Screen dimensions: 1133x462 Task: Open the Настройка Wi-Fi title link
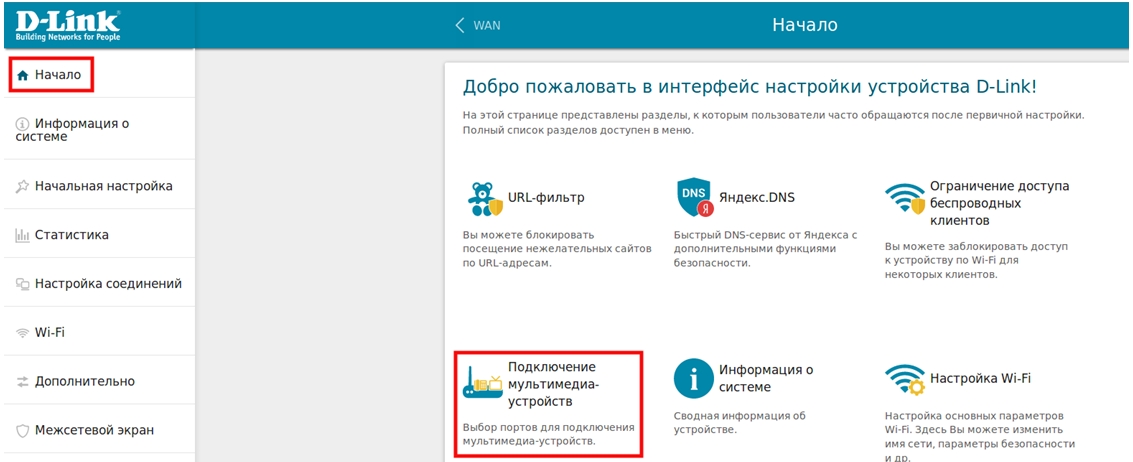[x=980, y=379]
